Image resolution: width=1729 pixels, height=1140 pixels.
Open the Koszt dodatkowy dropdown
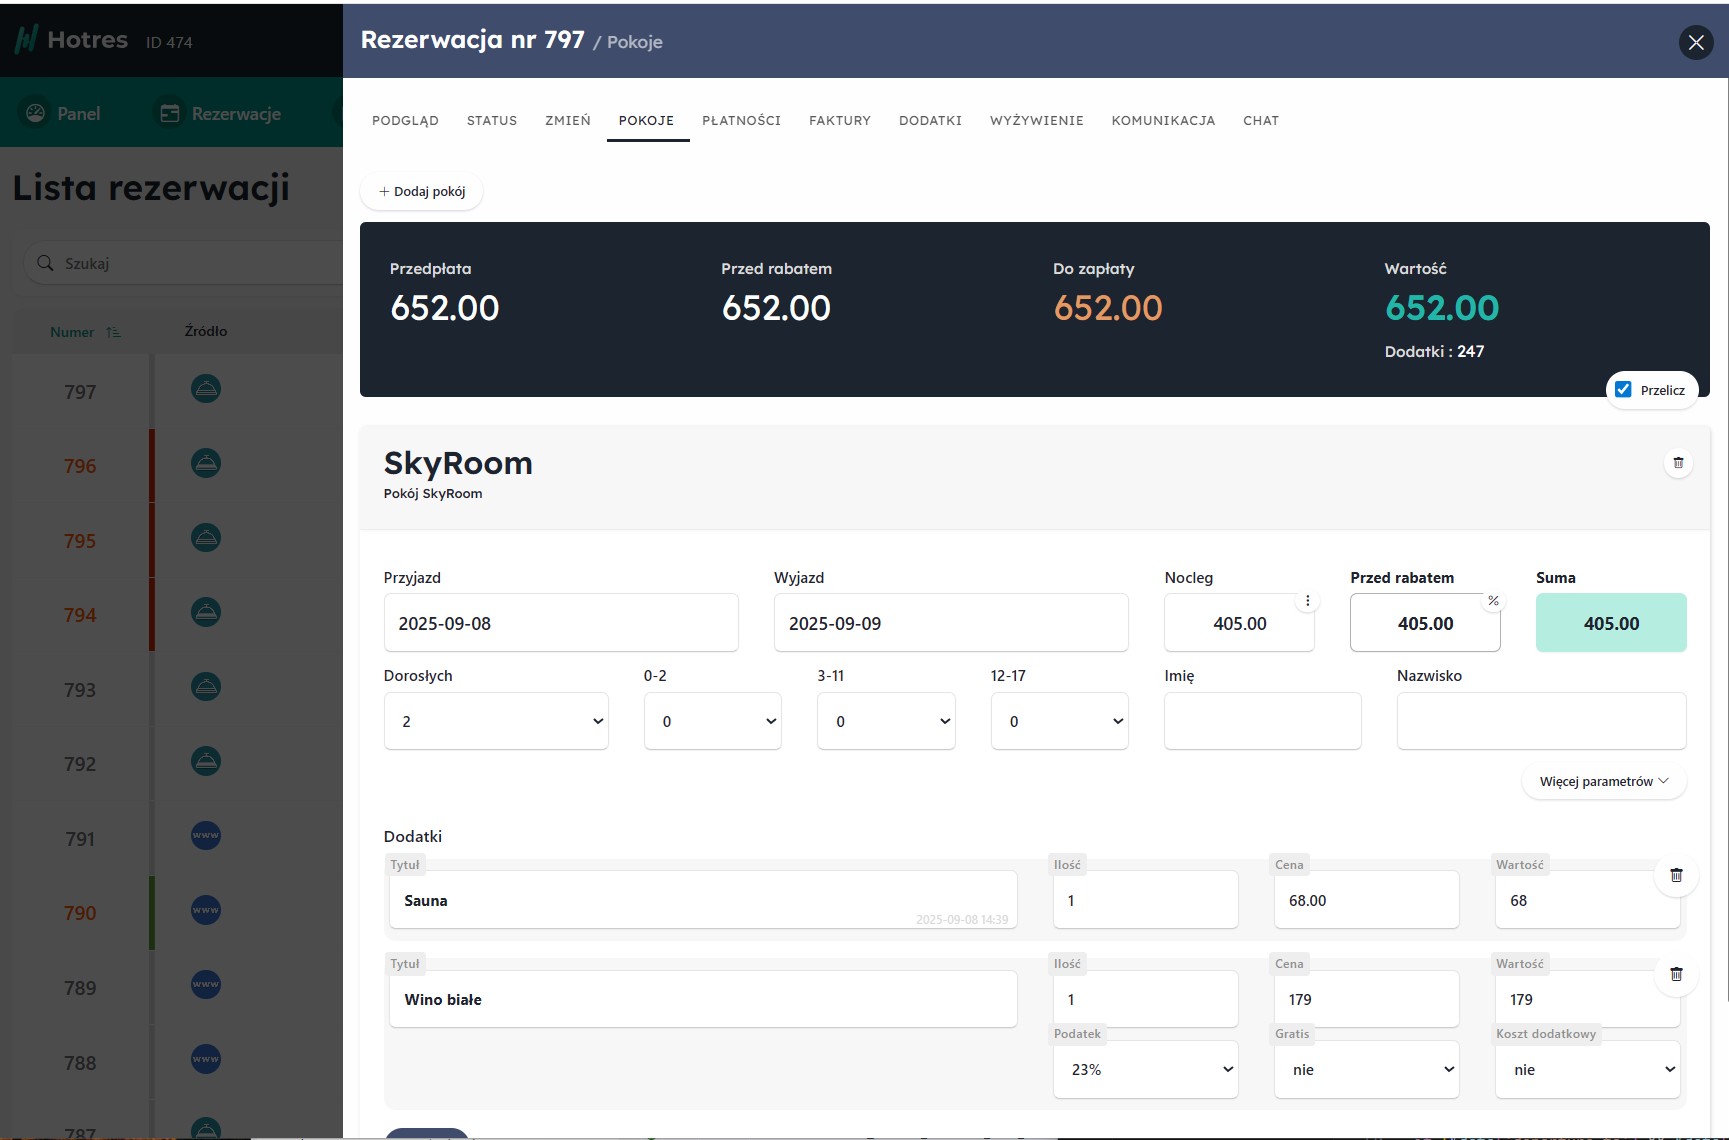(1587, 1069)
